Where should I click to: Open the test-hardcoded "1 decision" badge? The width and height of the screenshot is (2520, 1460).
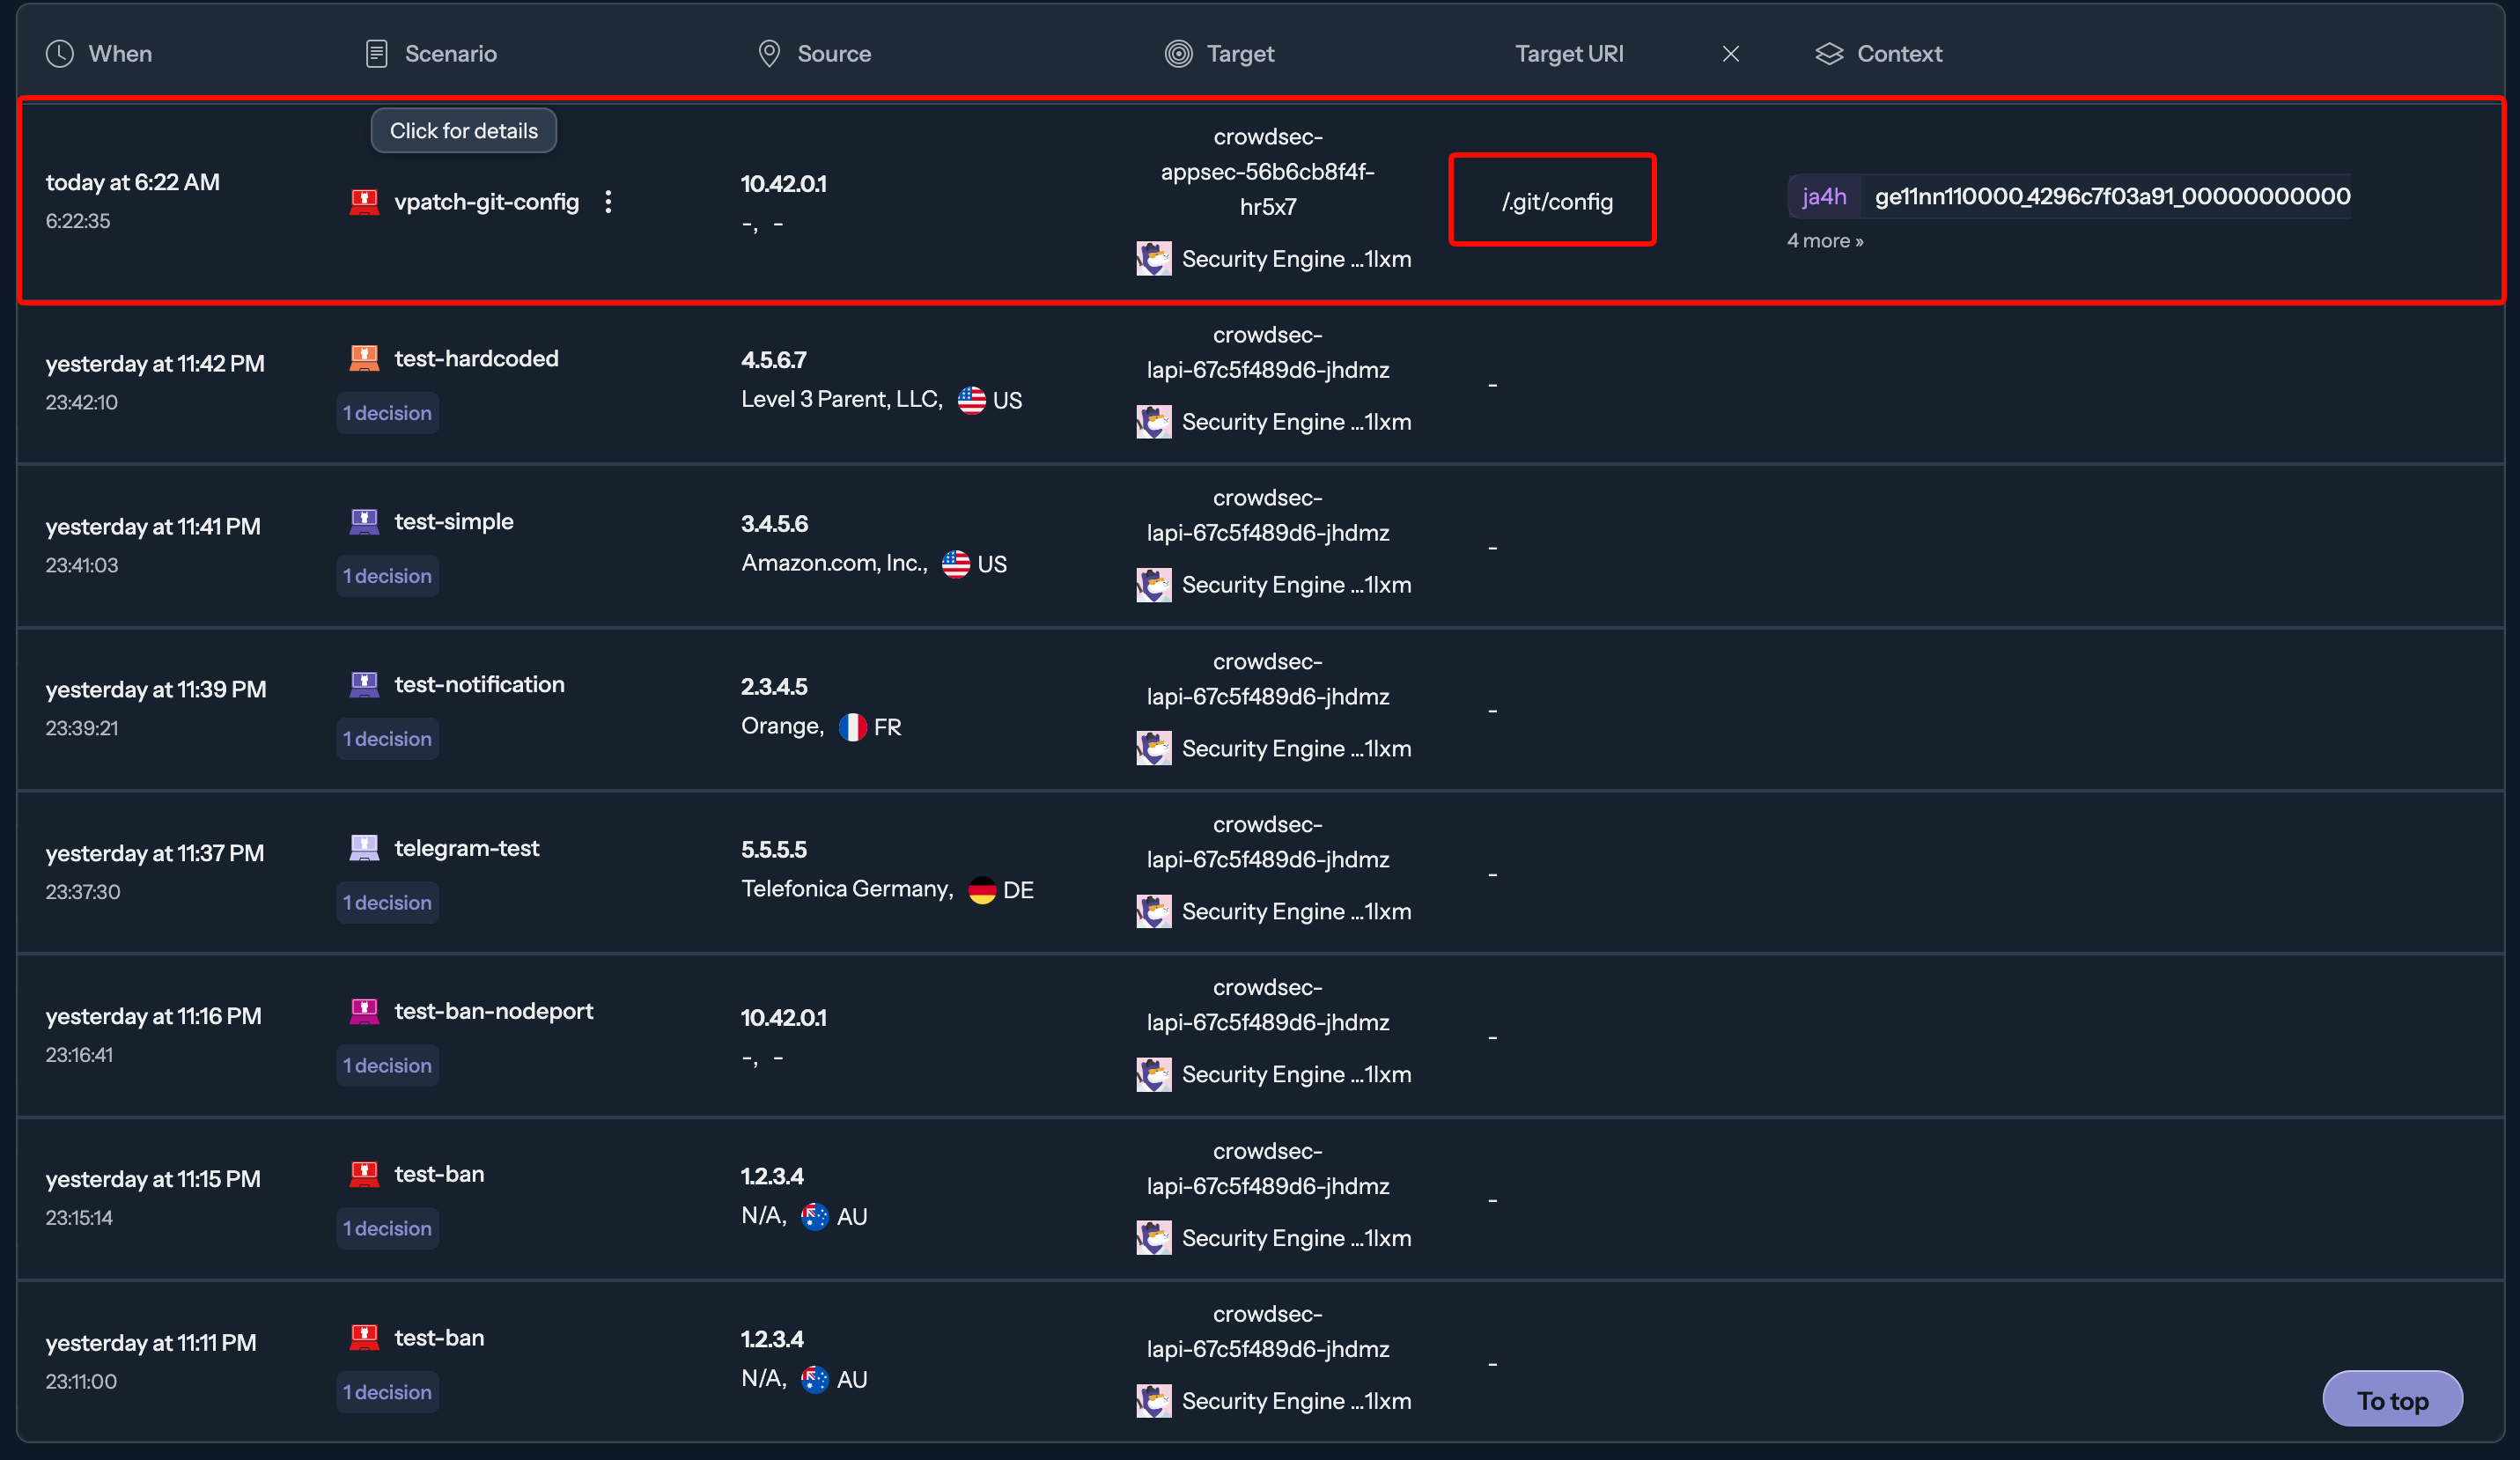pyautogui.click(x=387, y=413)
